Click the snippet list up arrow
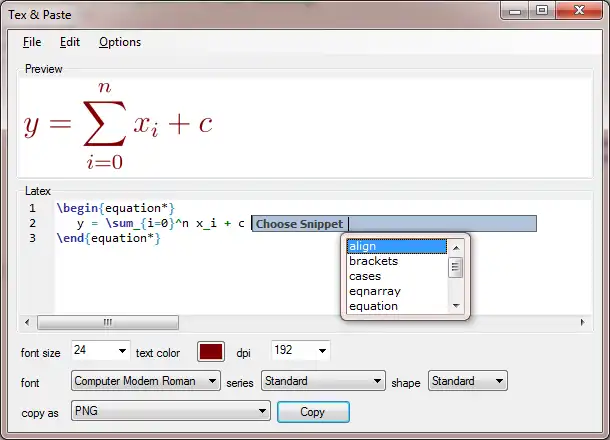Viewport: 610px width, 440px height. (456, 248)
